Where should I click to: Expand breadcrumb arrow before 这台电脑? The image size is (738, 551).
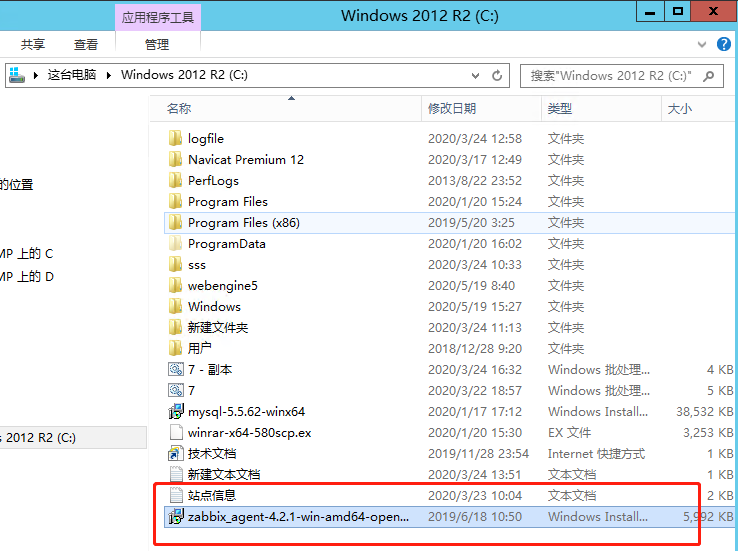(36, 75)
